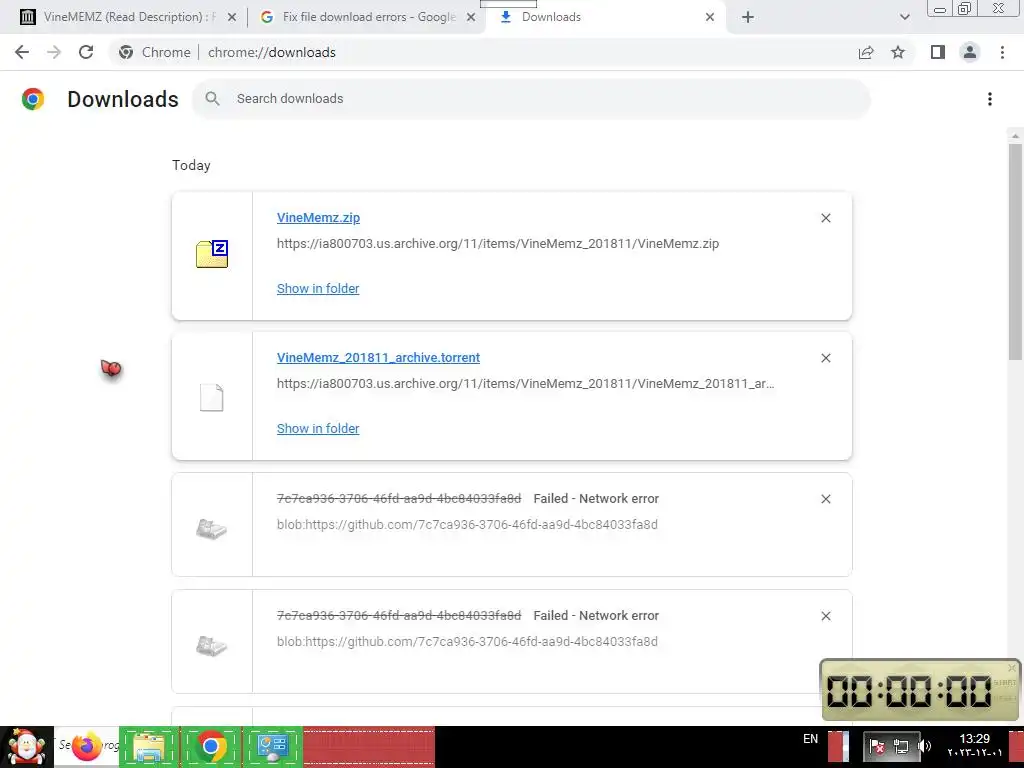Remove the first failed github blob download
1024x768 pixels.
825,499
